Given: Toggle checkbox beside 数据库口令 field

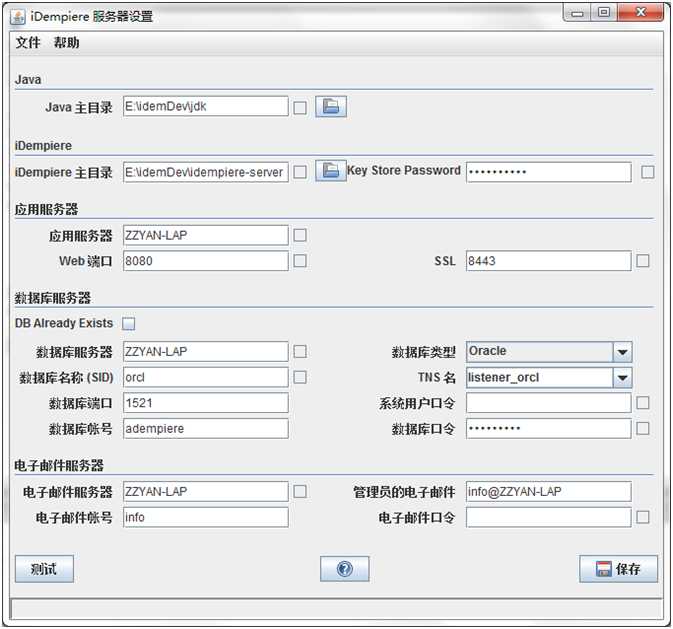Looking at the screenshot, I should point(643,428).
